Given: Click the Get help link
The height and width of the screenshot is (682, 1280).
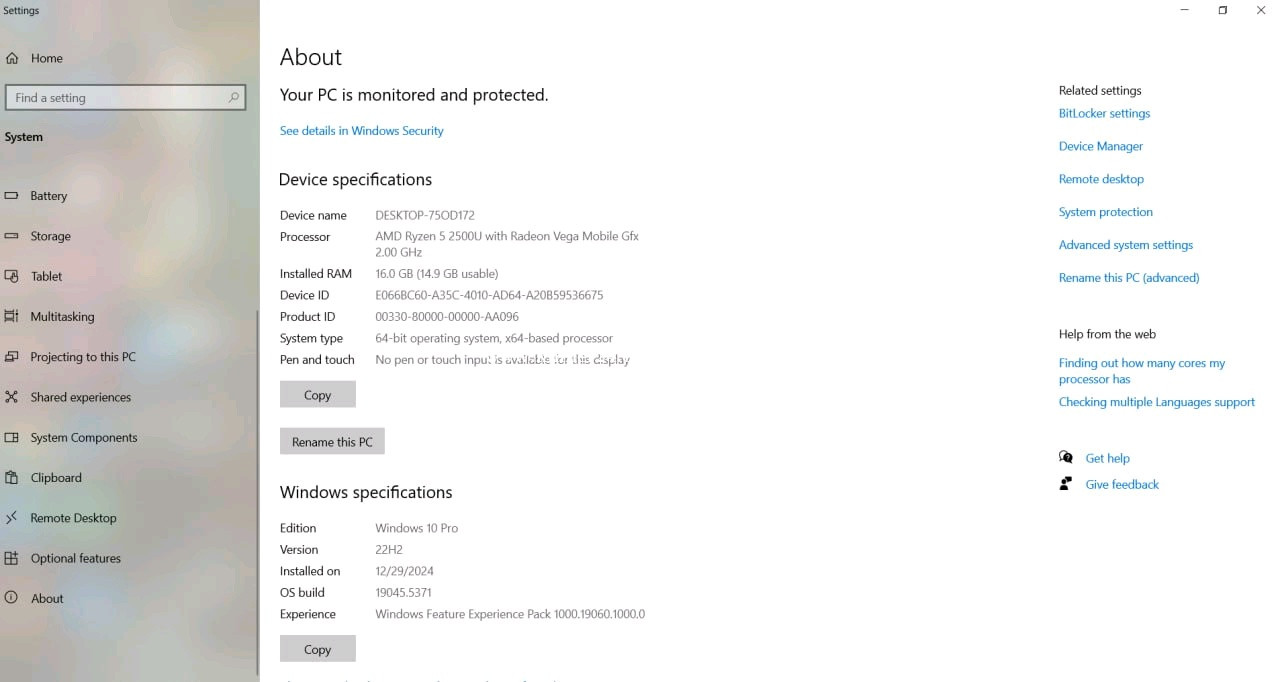Looking at the screenshot, I should tap(1107, 458).
